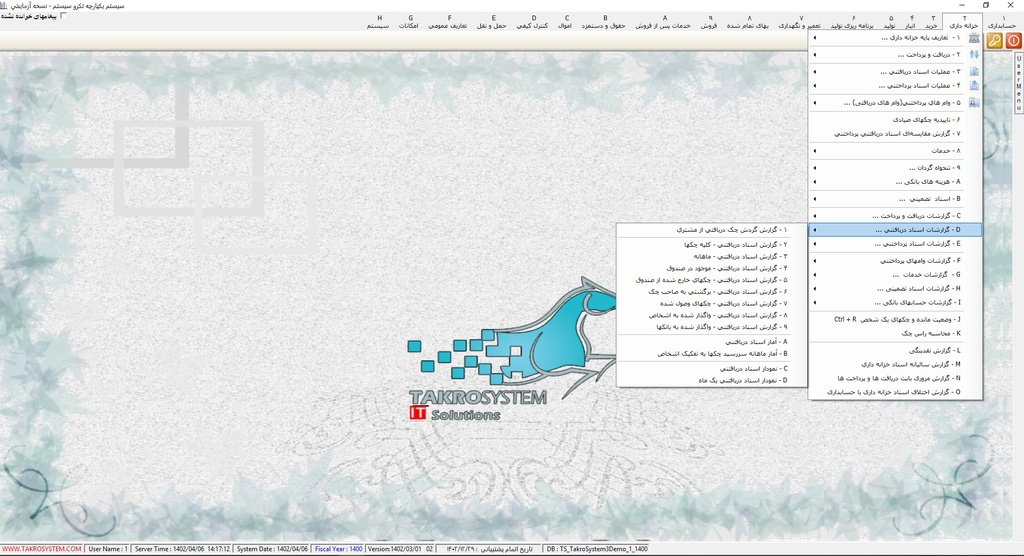Image resolution: width=1024 pixels, height=556 pixels.
Task: Select گزارش مروری بابت دریافت ها و پرداخت ها
Action: tap(895, 378)
